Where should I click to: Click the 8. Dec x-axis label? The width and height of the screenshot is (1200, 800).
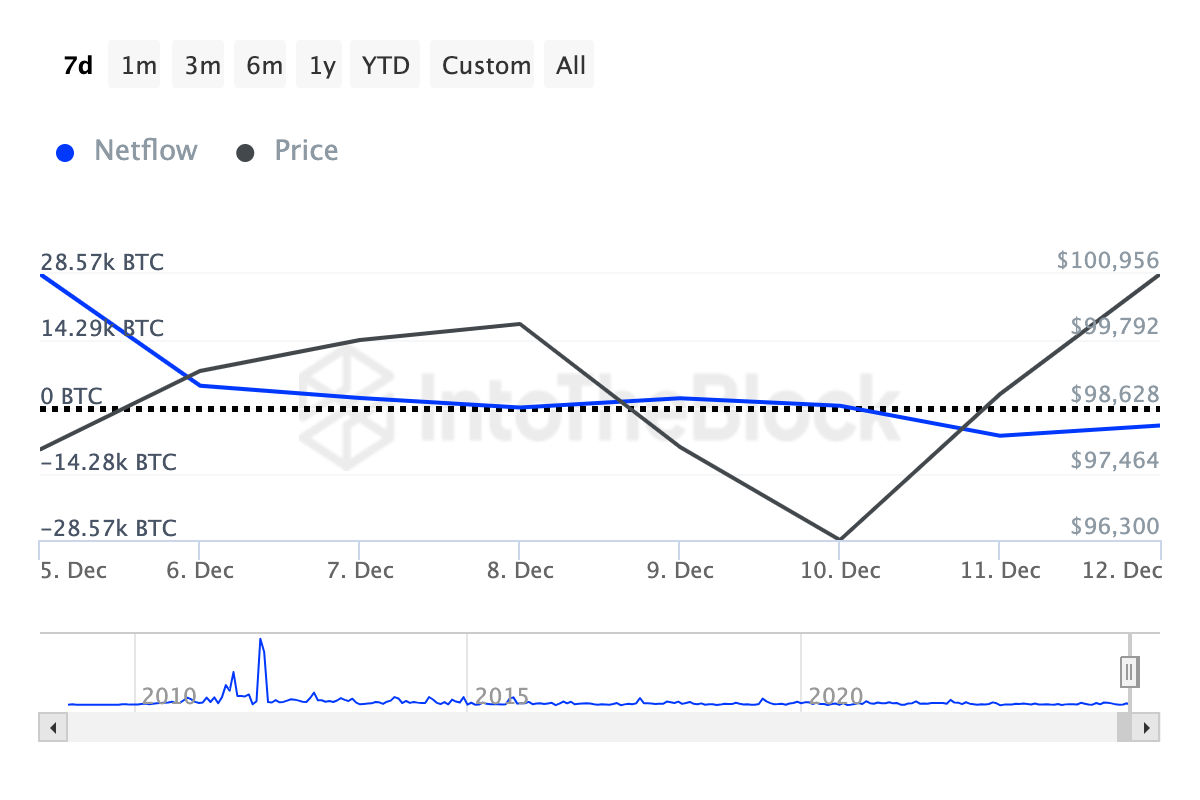tap(520, 570)
